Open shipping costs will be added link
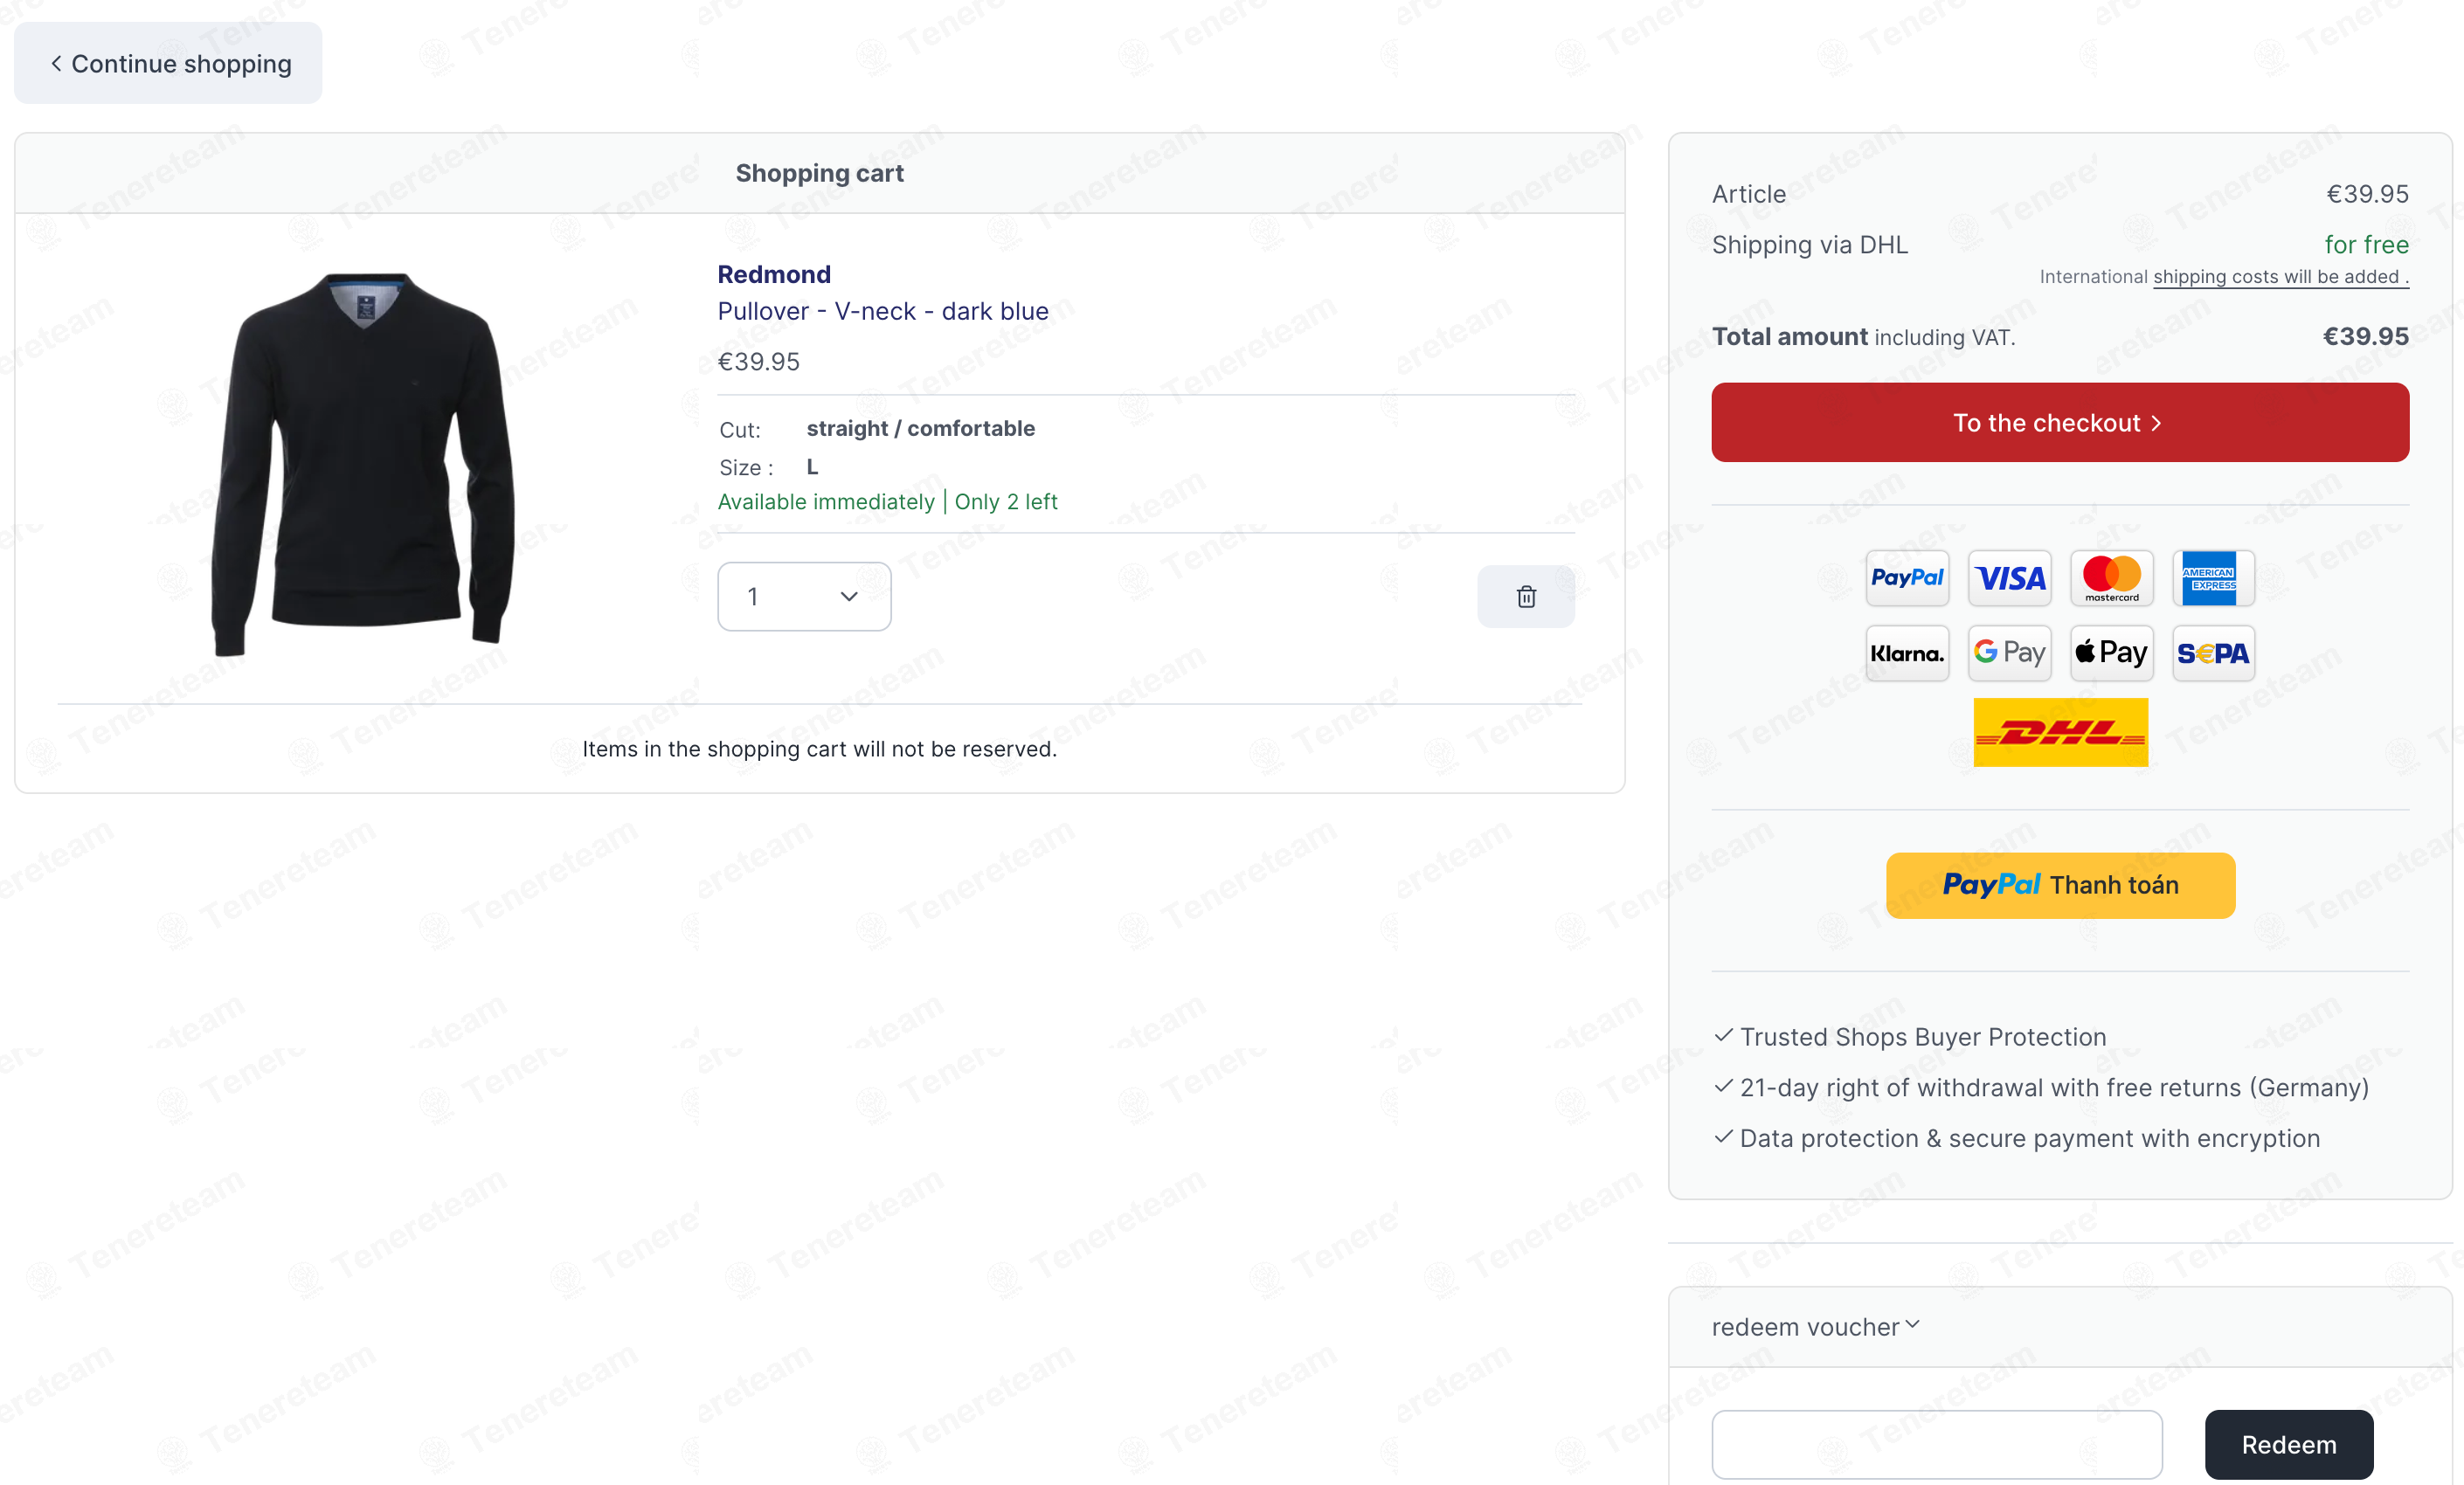The height and width of the screenshot is (1485, 2464). pos(2280,277)
